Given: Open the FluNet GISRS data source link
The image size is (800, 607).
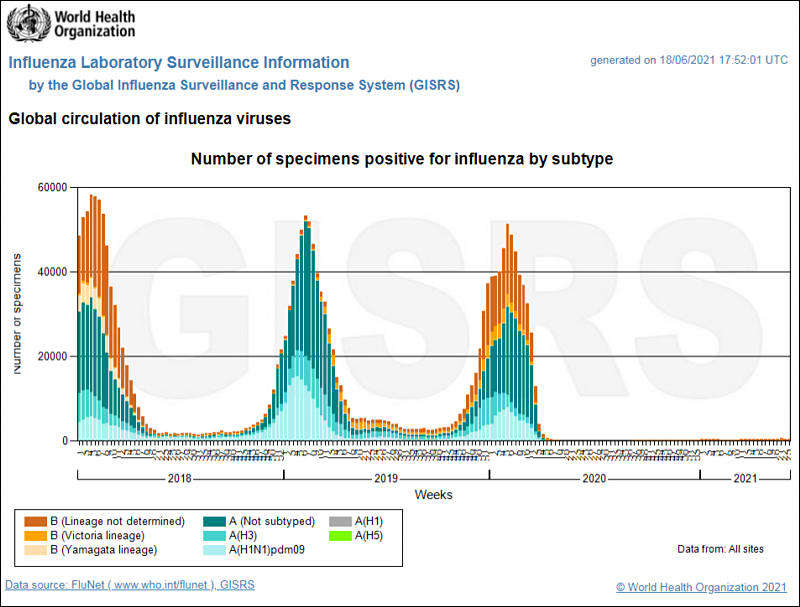Looking at the screenshot, I should click(x=130, y=585).
